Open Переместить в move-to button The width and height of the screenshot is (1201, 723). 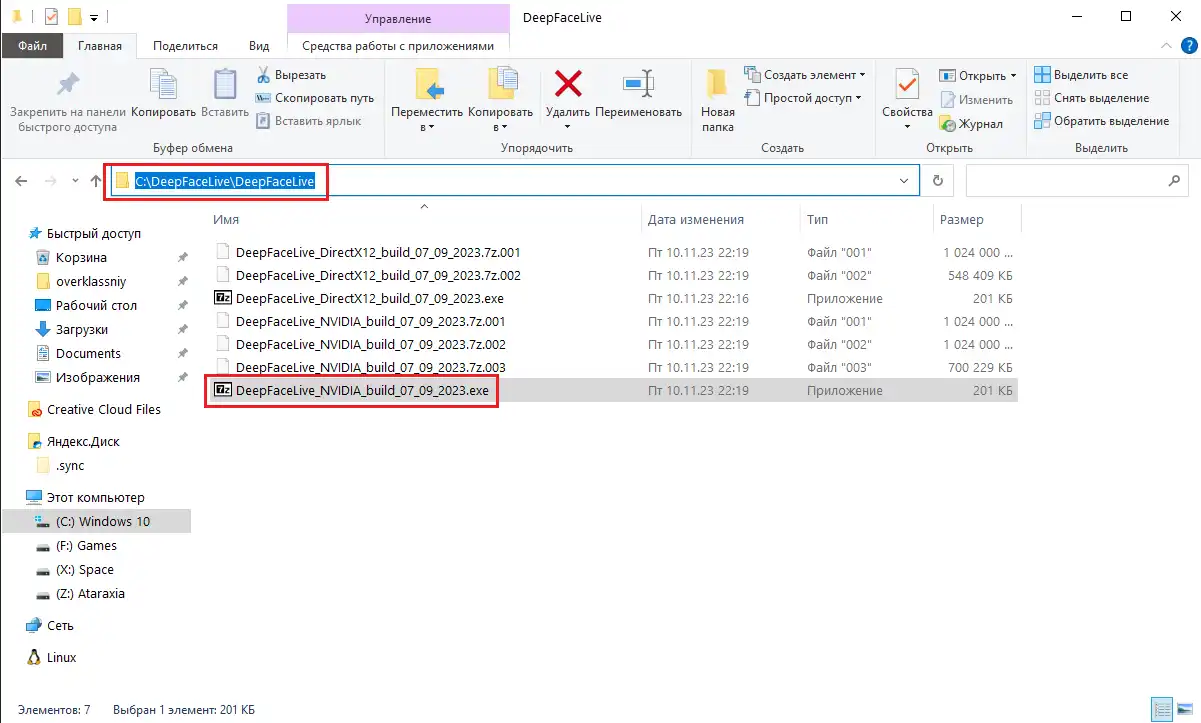click(427, 100)
